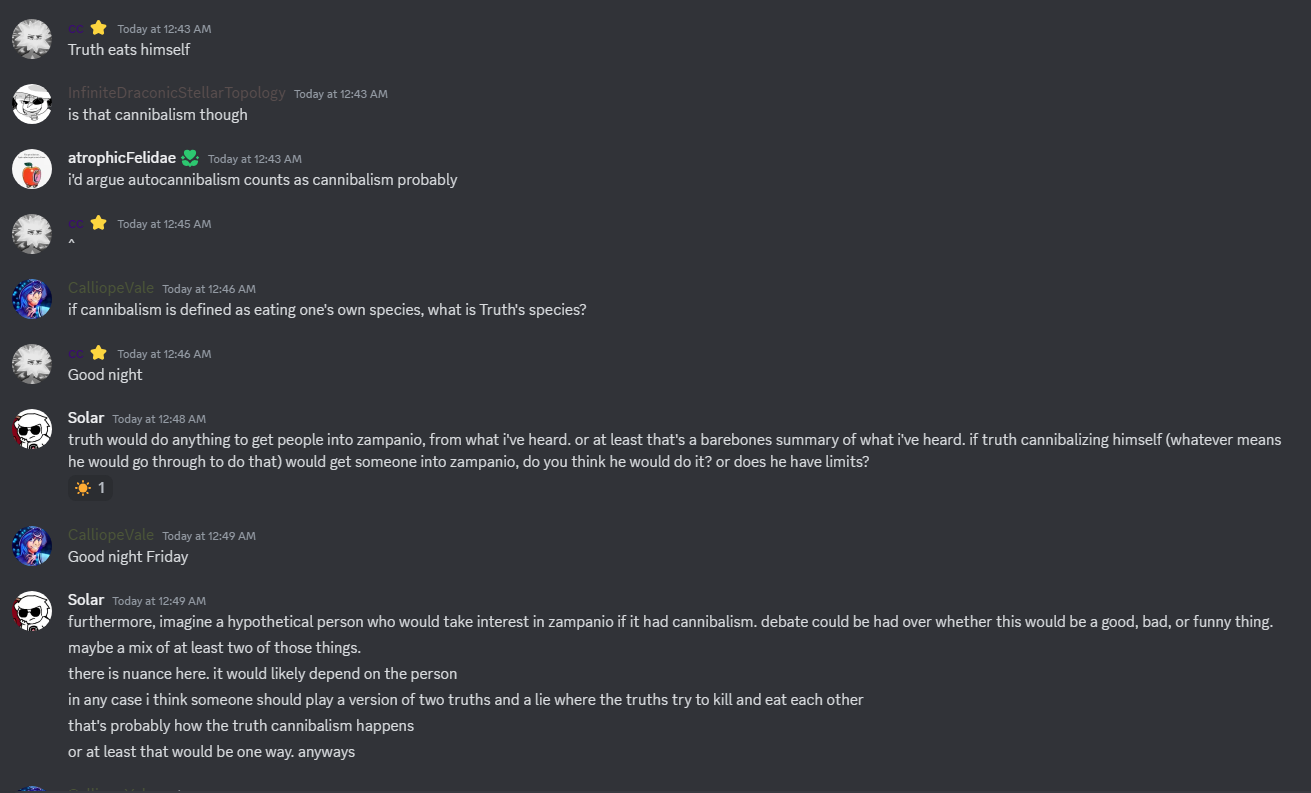The width and height of the screenshot is (1311, 793).
Task: Click the Solar username on the 12:48 AM message
Action: coord(86,418)
